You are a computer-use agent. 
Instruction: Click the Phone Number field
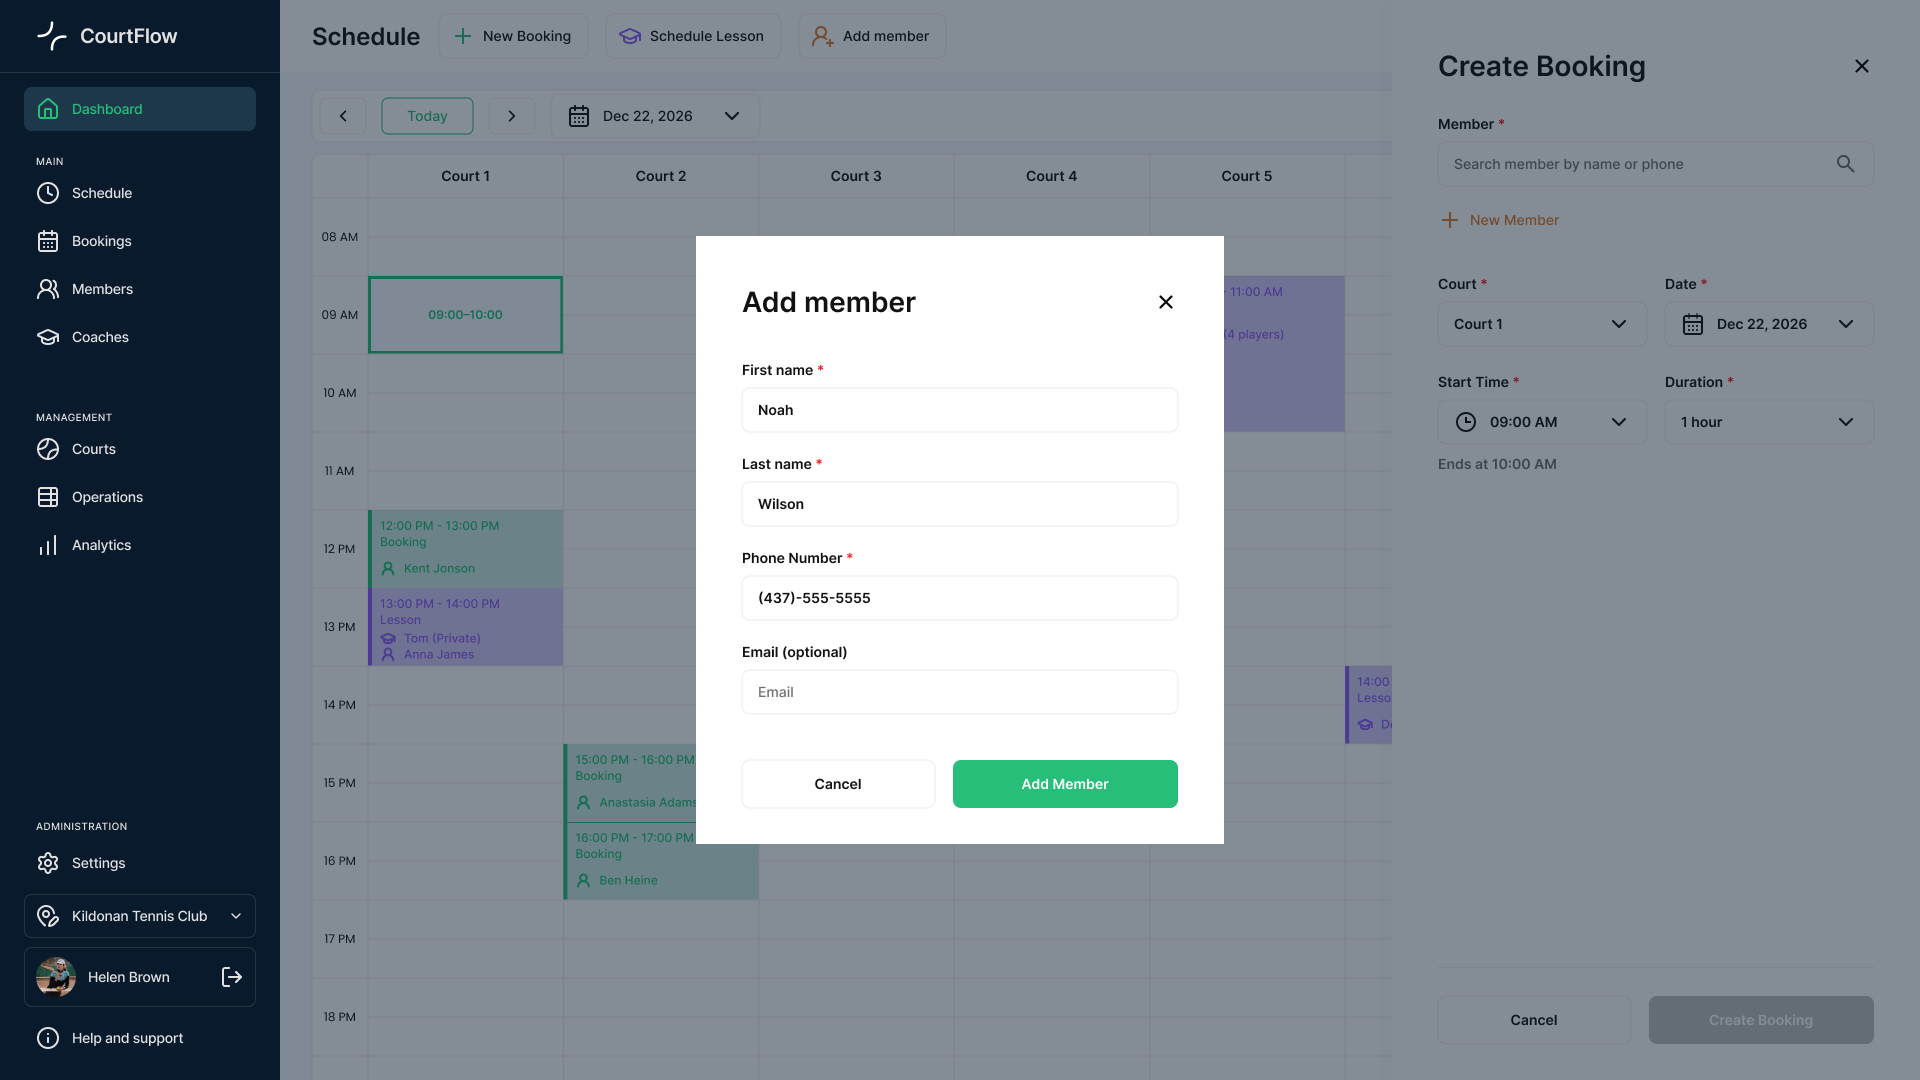pos(960,598)
